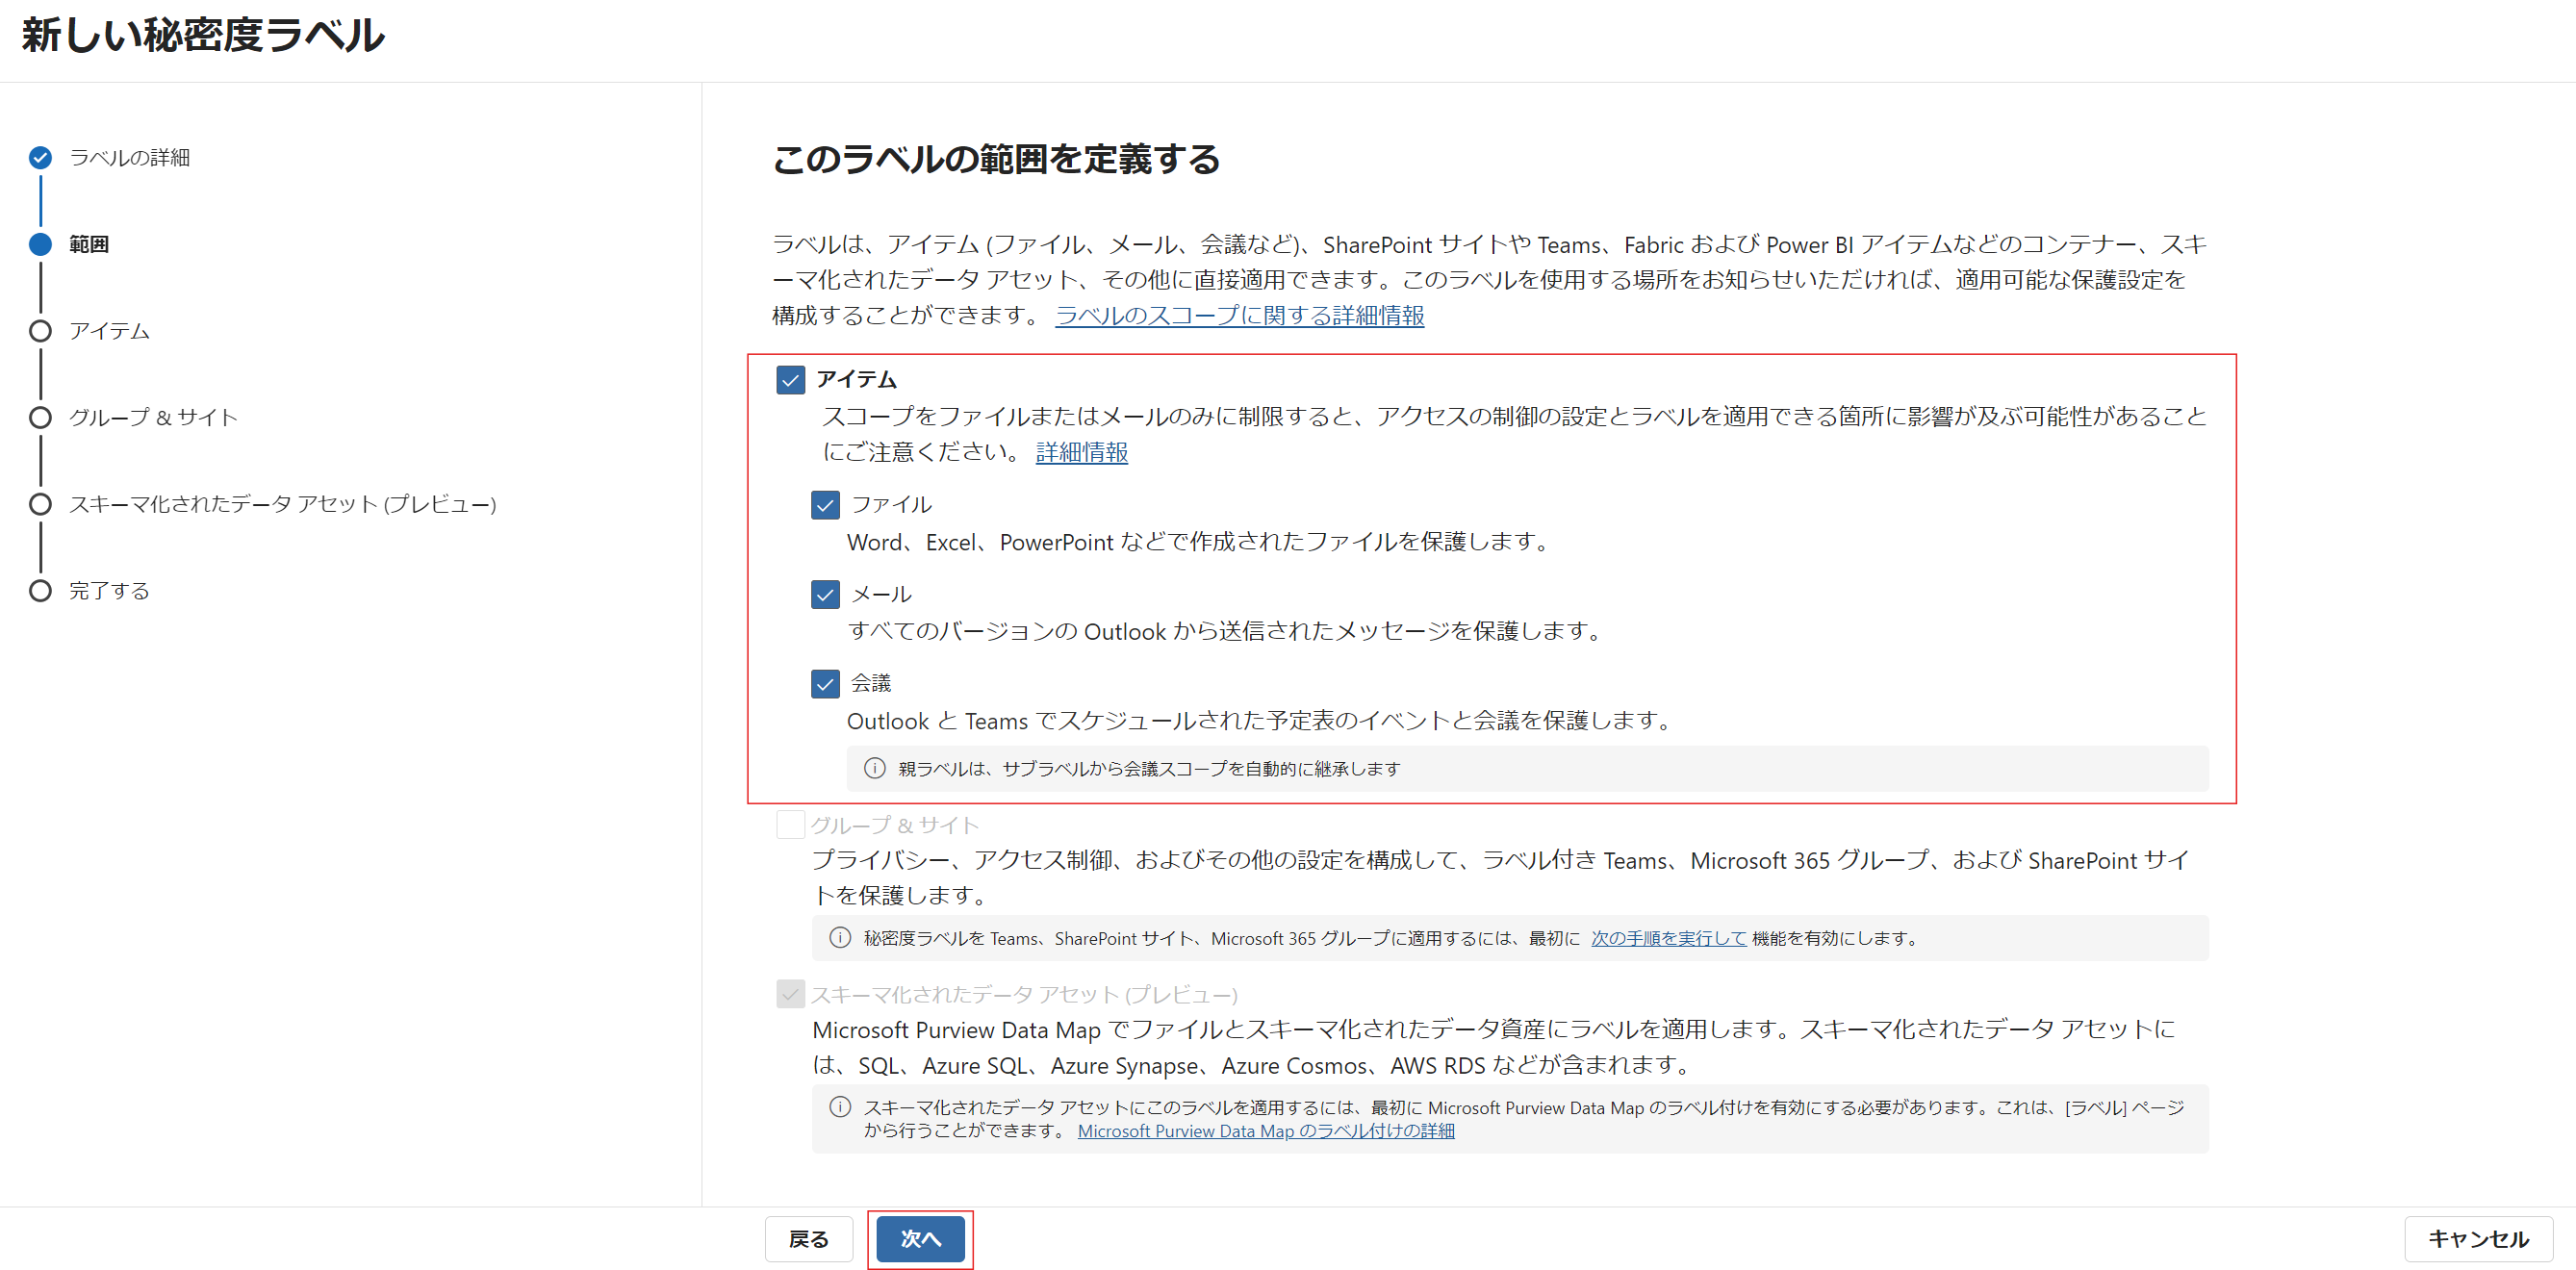Open the 詳細情報 link under アイテム
Image resolution: width=2576 pixels, height=1270 pixels.
tap(1082, 452)
